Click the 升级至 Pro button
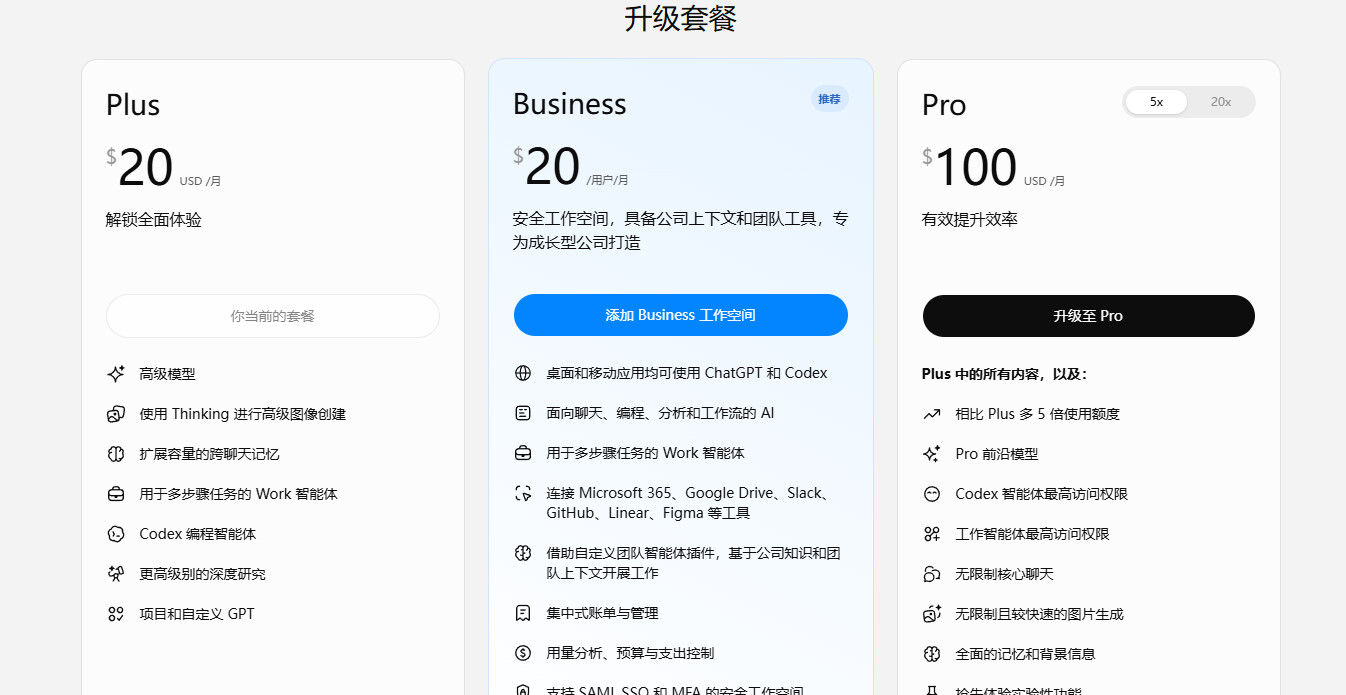This screenshot has width=1346, height=695. point(1088,316)
